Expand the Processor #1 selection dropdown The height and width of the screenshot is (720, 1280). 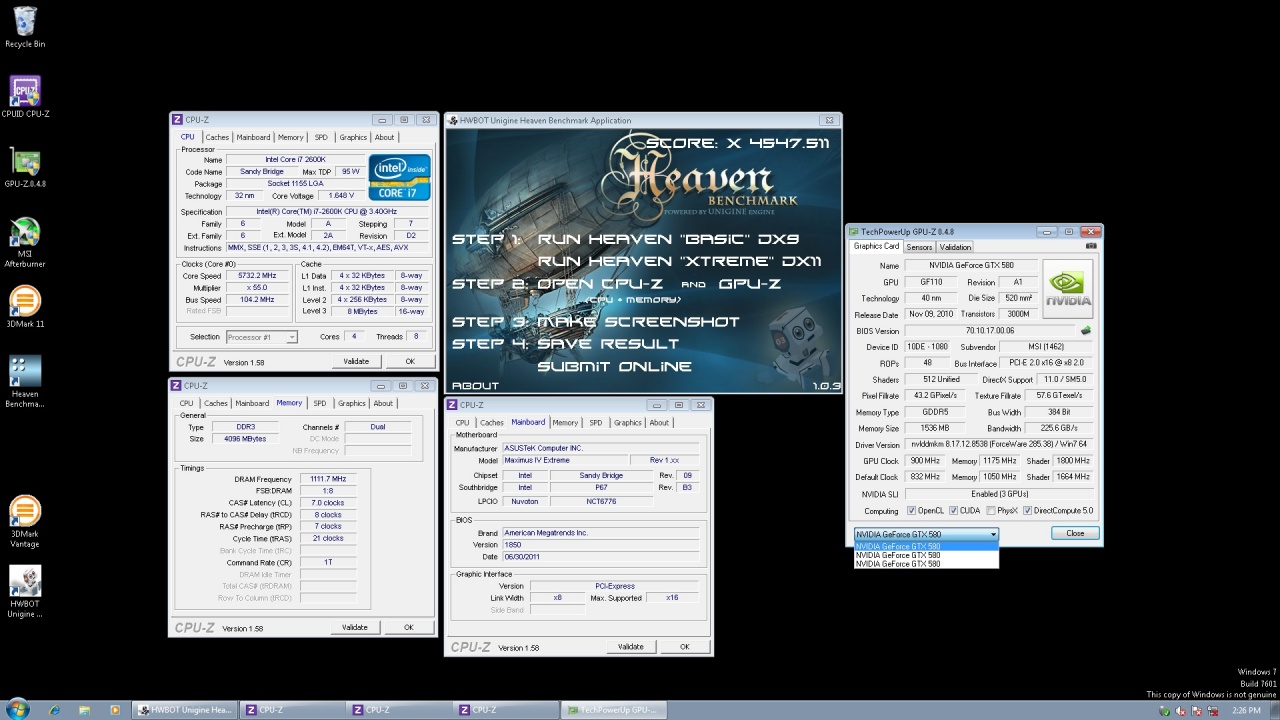pos(291,337)
